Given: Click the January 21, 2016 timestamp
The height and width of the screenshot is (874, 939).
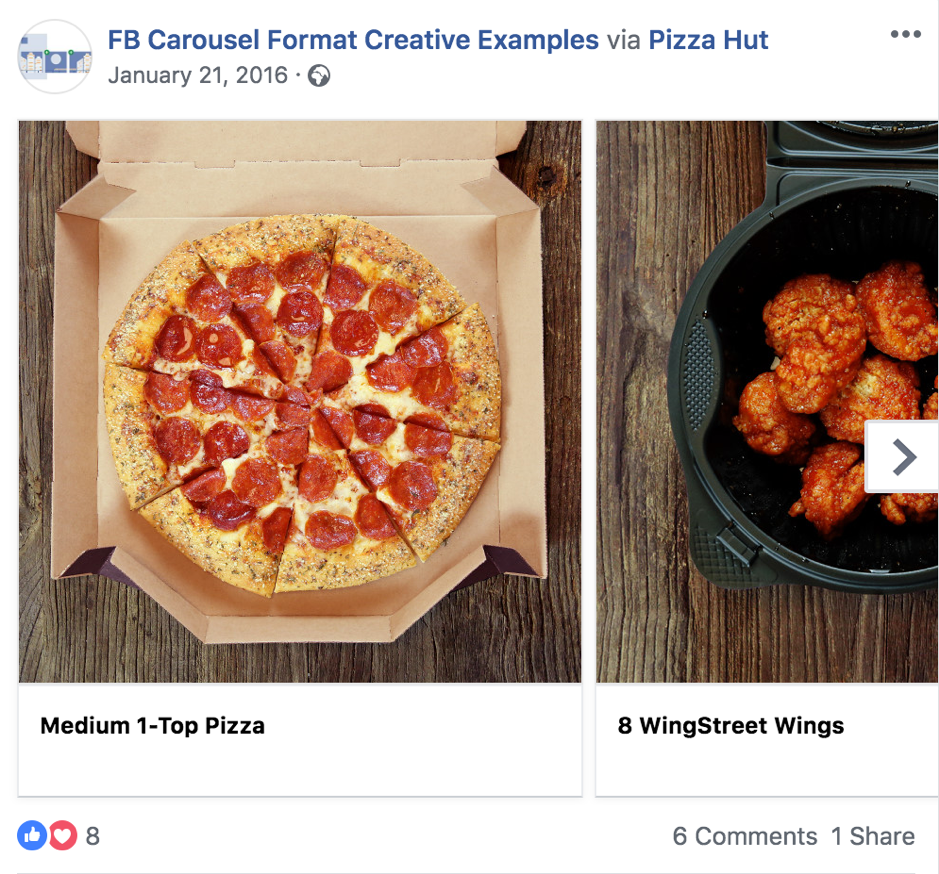Looking at the screenshot, I should click(197, 76).
